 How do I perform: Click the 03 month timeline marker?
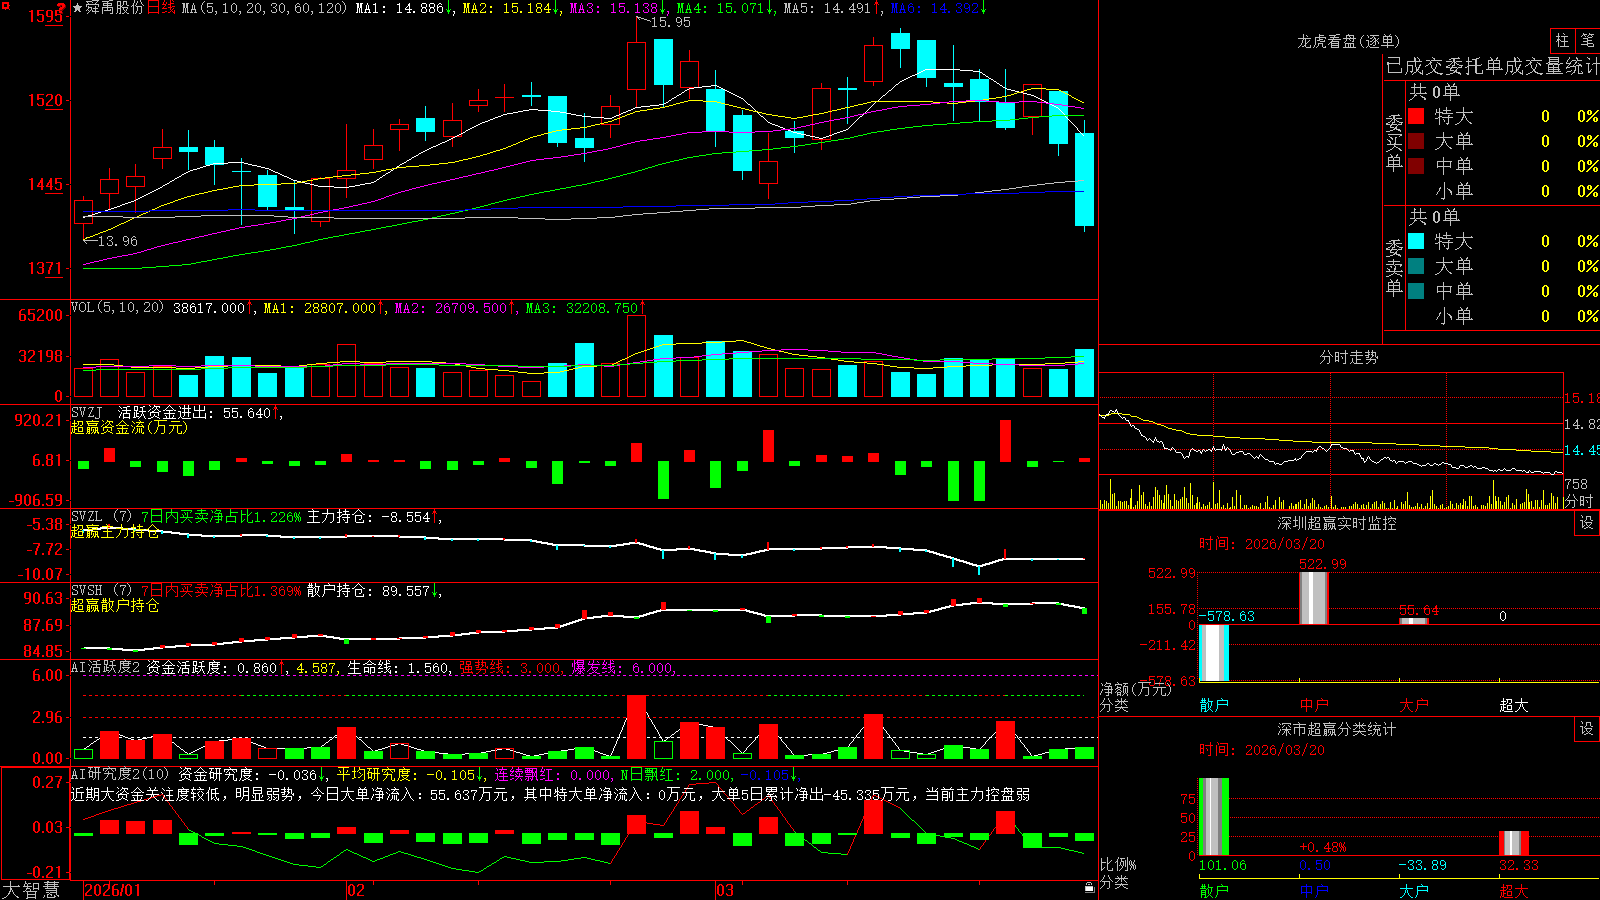725,890
